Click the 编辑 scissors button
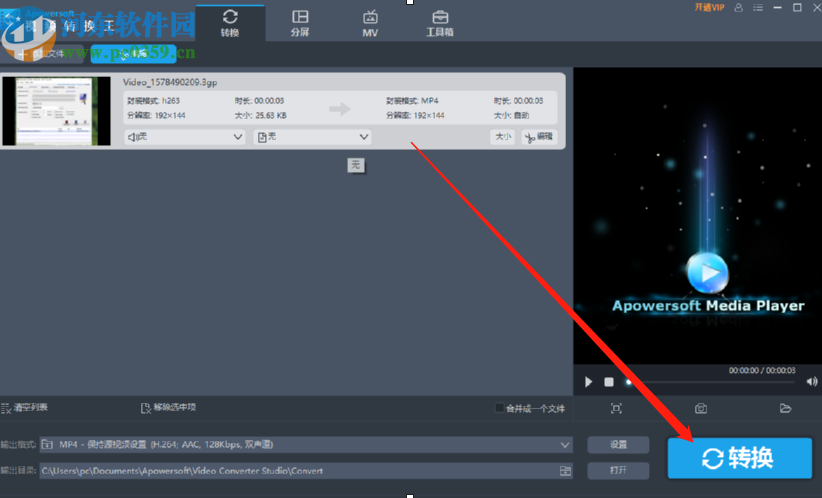This screenshot has height=498, width=822. click(x=539, y=137)
